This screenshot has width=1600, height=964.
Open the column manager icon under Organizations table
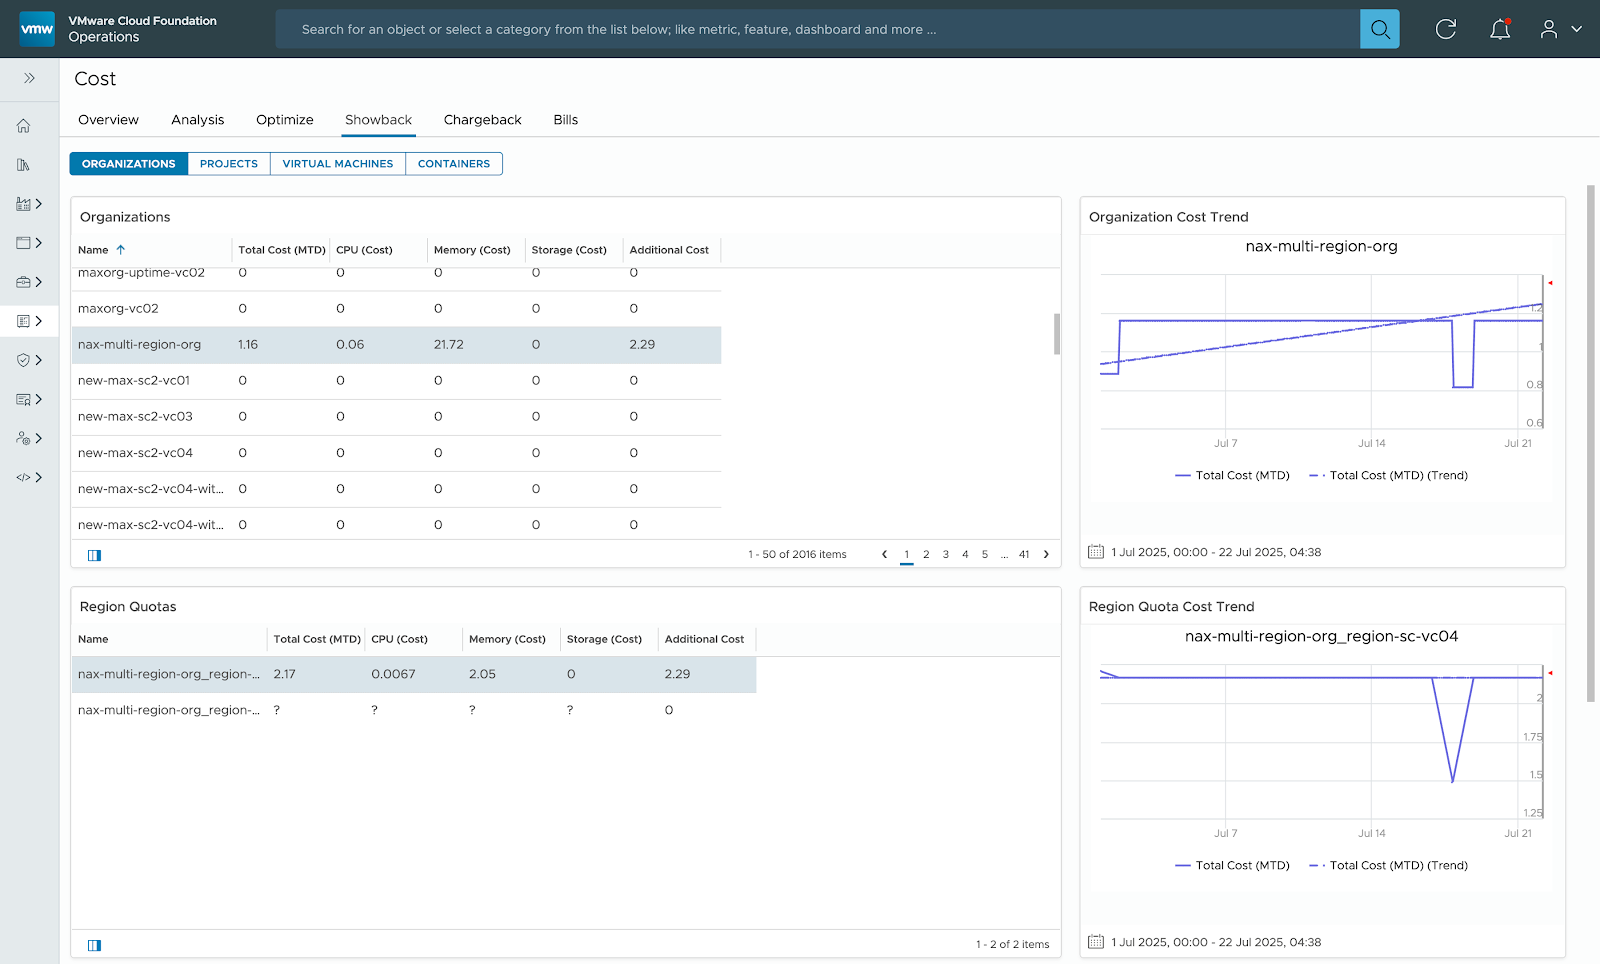(x=94, y=554)
